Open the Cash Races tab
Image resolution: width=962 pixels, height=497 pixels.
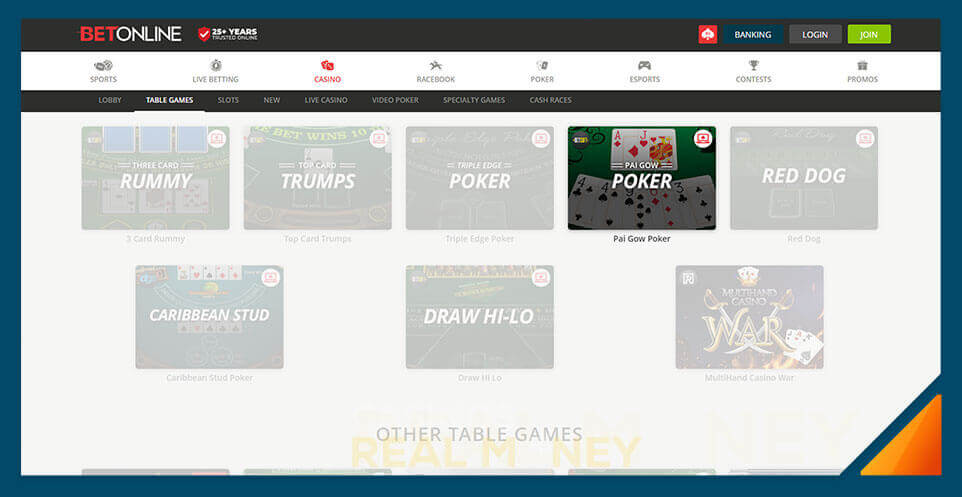[550, 100]
